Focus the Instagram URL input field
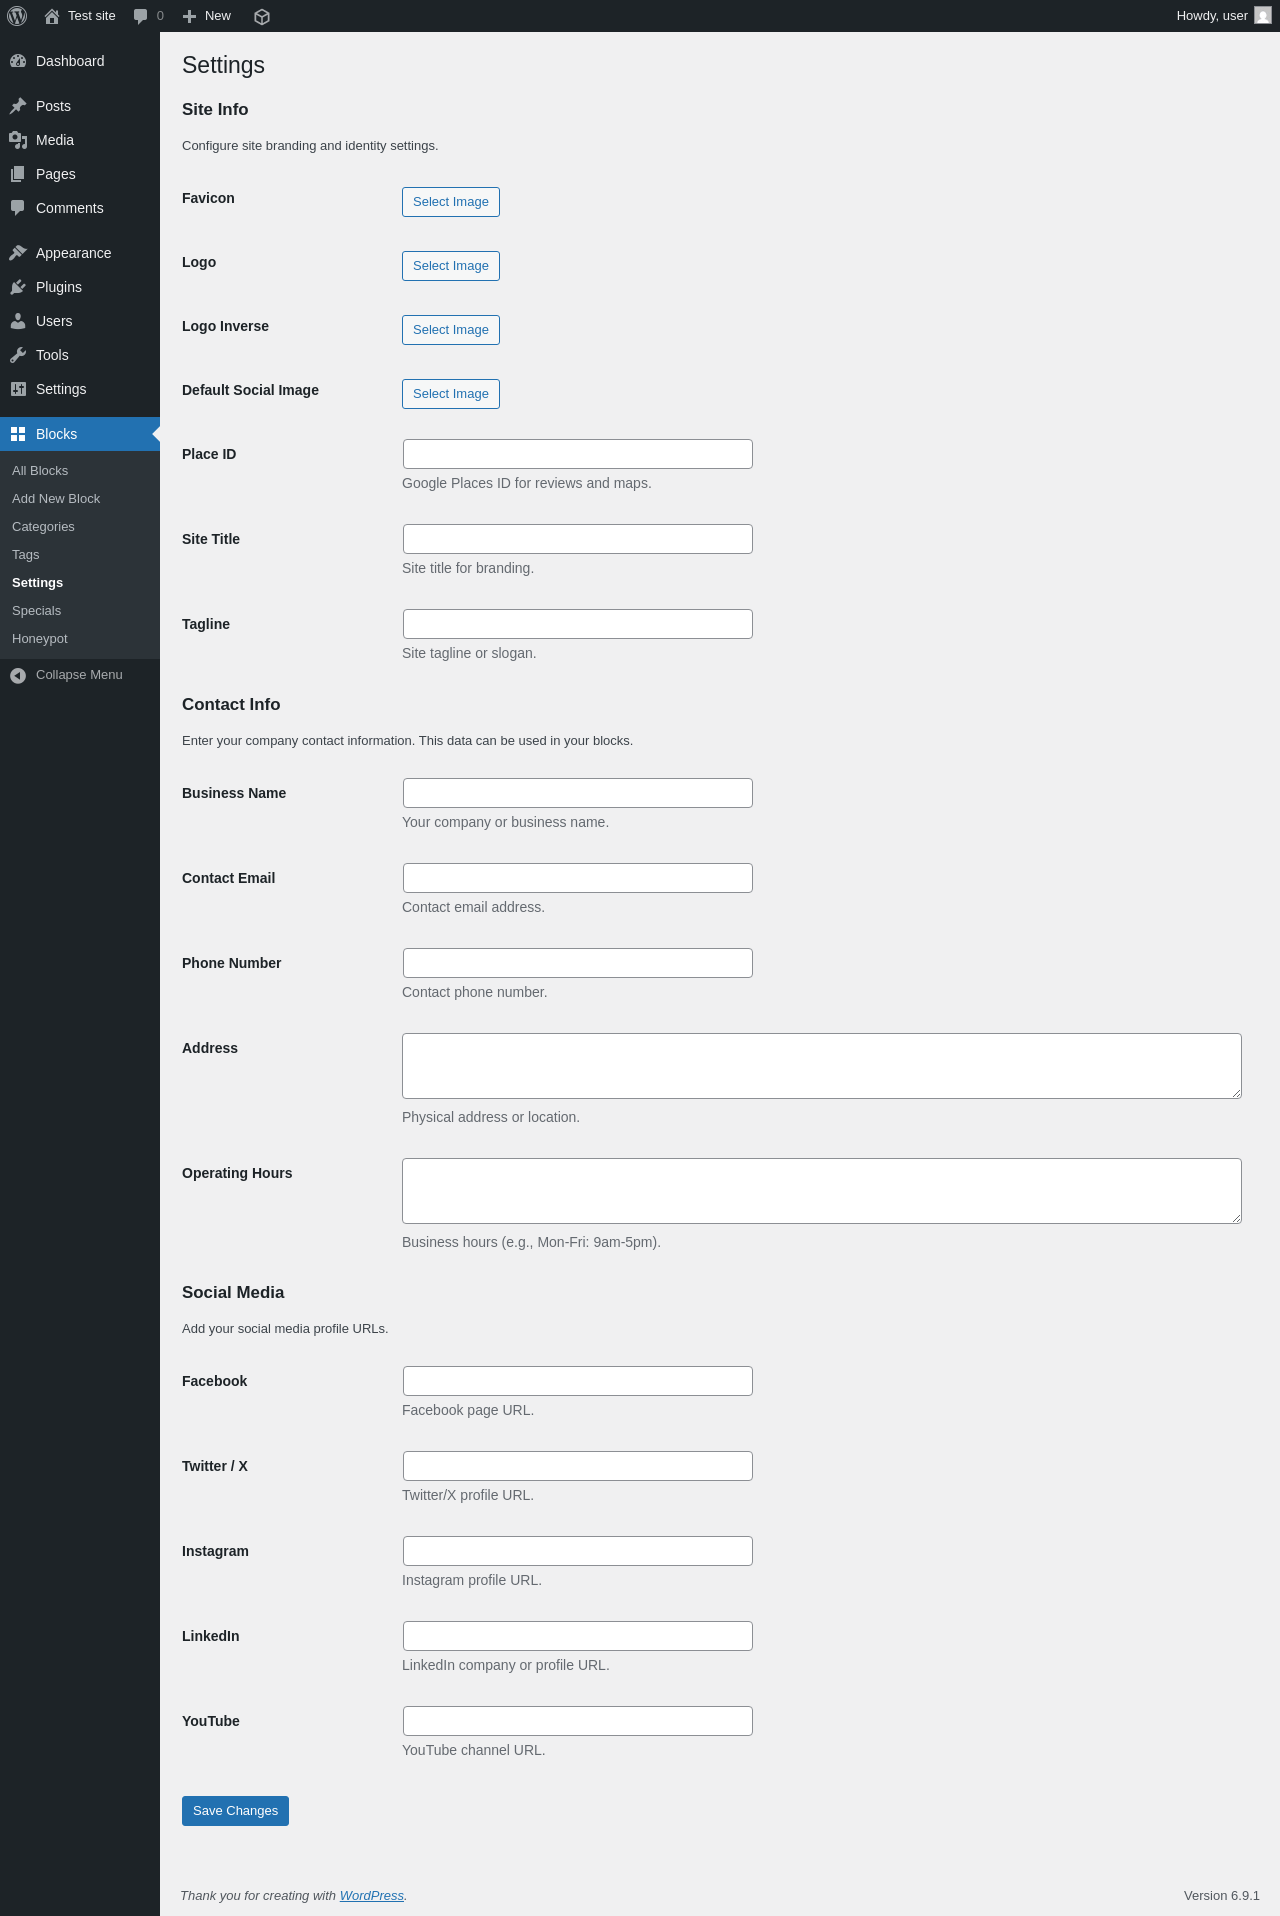1280x1916 pixels. tap(578, 1551)
